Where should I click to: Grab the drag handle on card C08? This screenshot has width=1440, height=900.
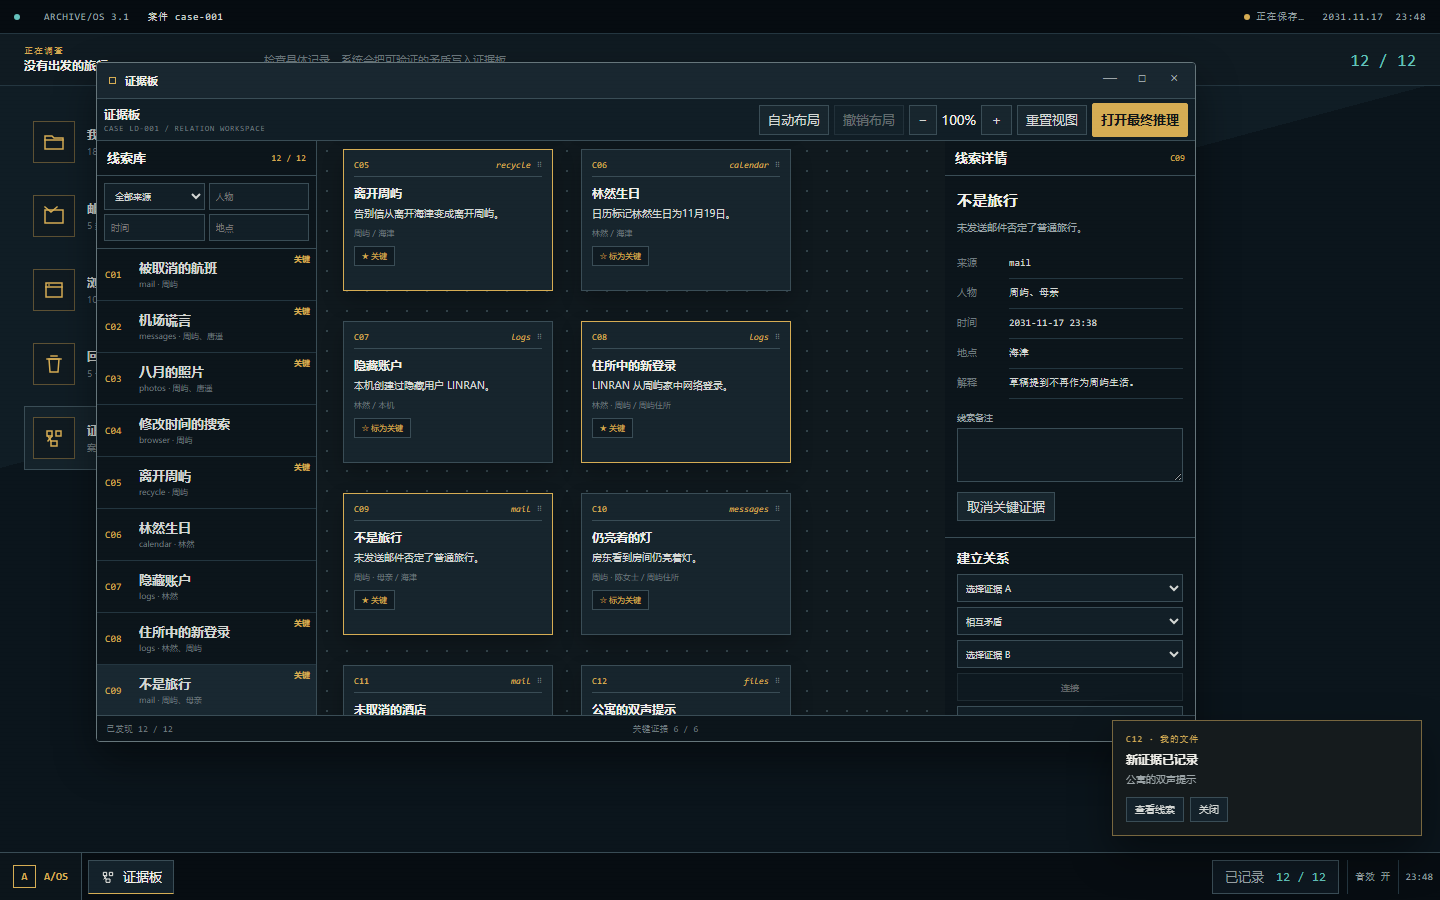(777, 337)
